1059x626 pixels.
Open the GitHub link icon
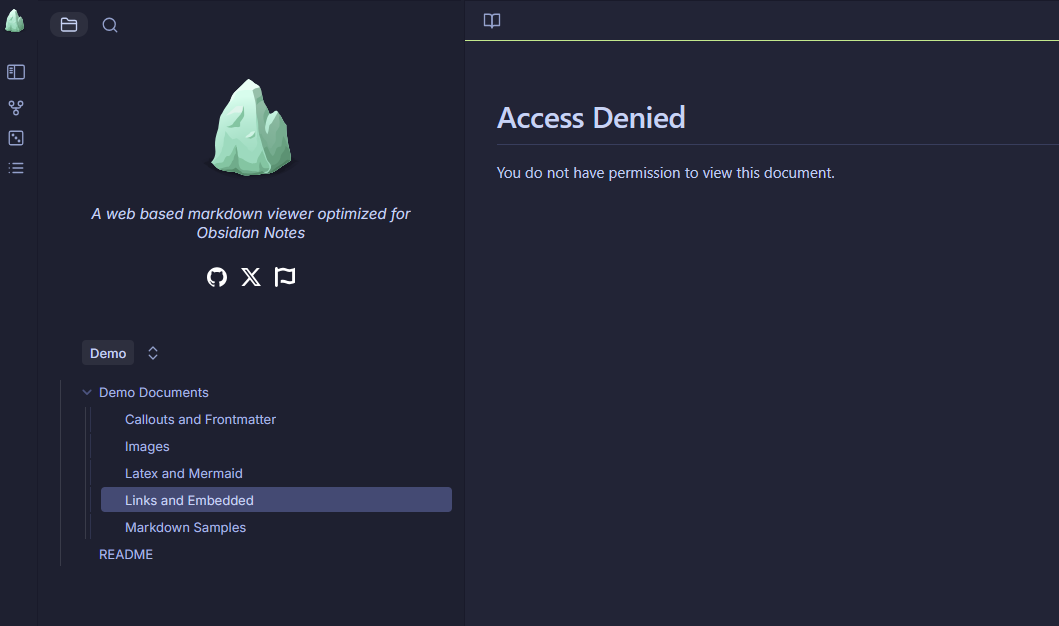tap(217, 277)
